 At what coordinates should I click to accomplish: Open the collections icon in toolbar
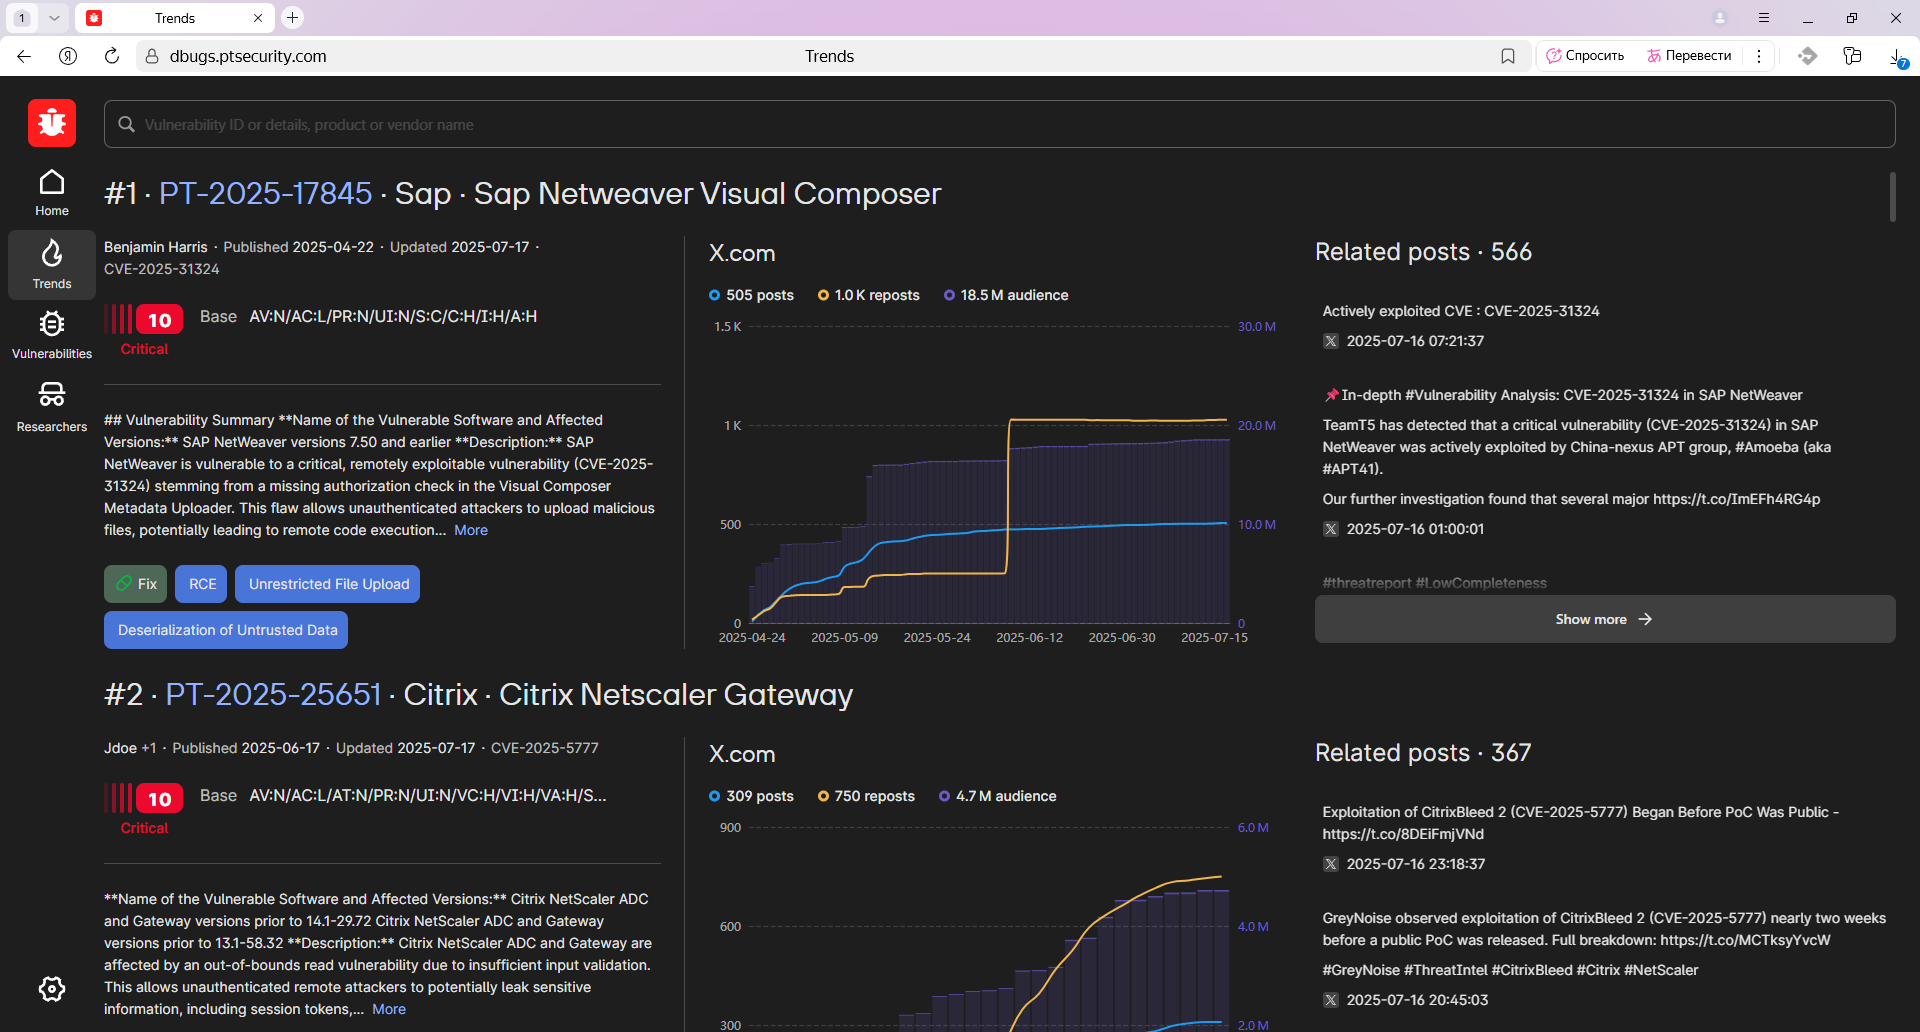[x=1852, y=56]
